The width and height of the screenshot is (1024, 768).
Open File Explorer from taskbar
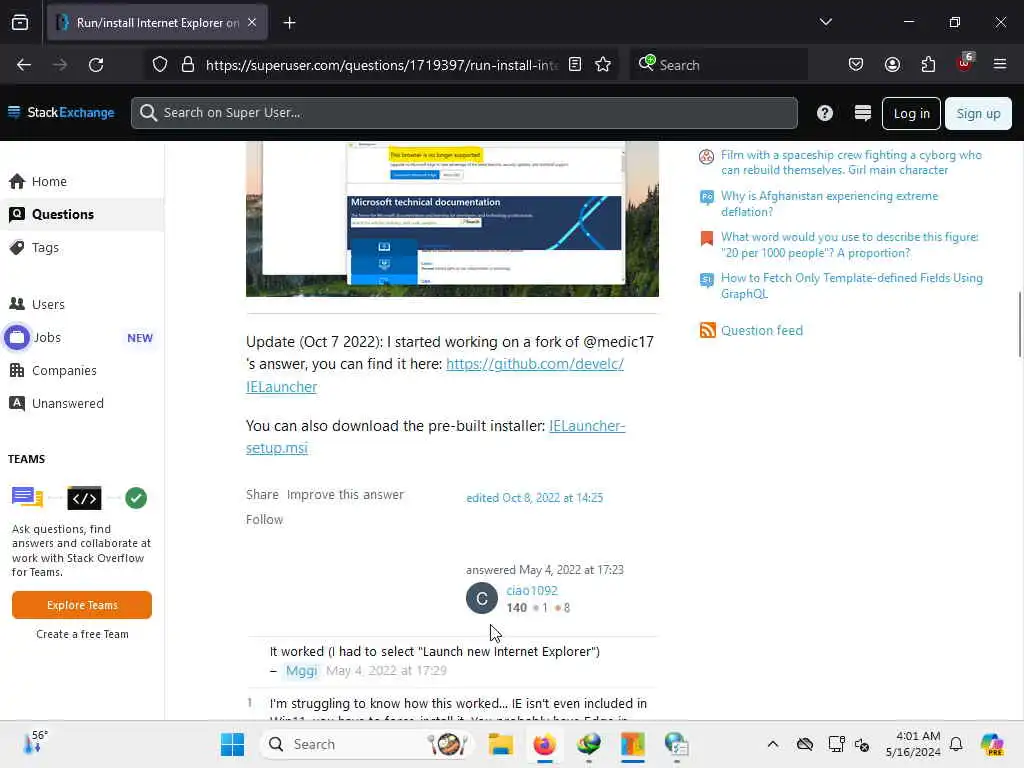coord(501,744)
